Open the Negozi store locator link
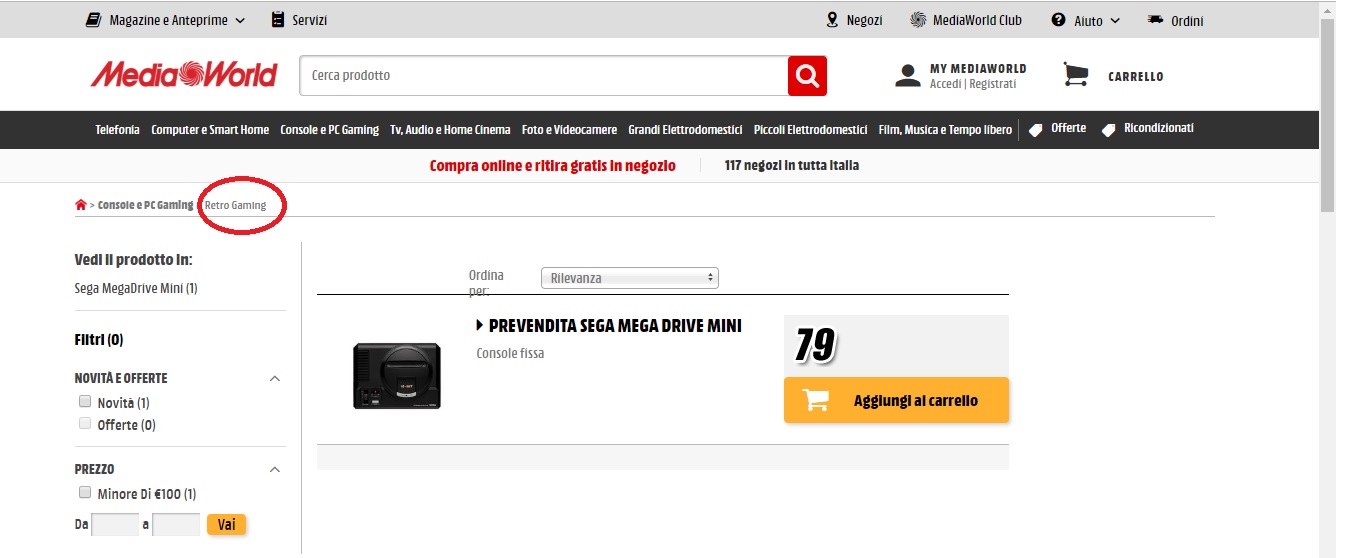Image resolution: width=1368 pixels, height=558 pixels. 864,20
